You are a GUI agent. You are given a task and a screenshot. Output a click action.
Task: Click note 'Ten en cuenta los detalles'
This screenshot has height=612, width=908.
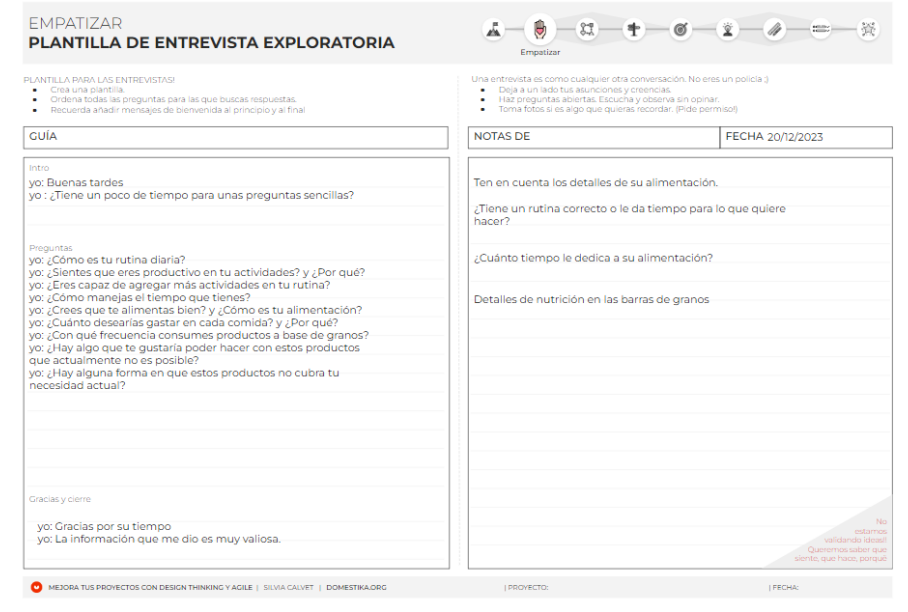(x=595, y=183)
